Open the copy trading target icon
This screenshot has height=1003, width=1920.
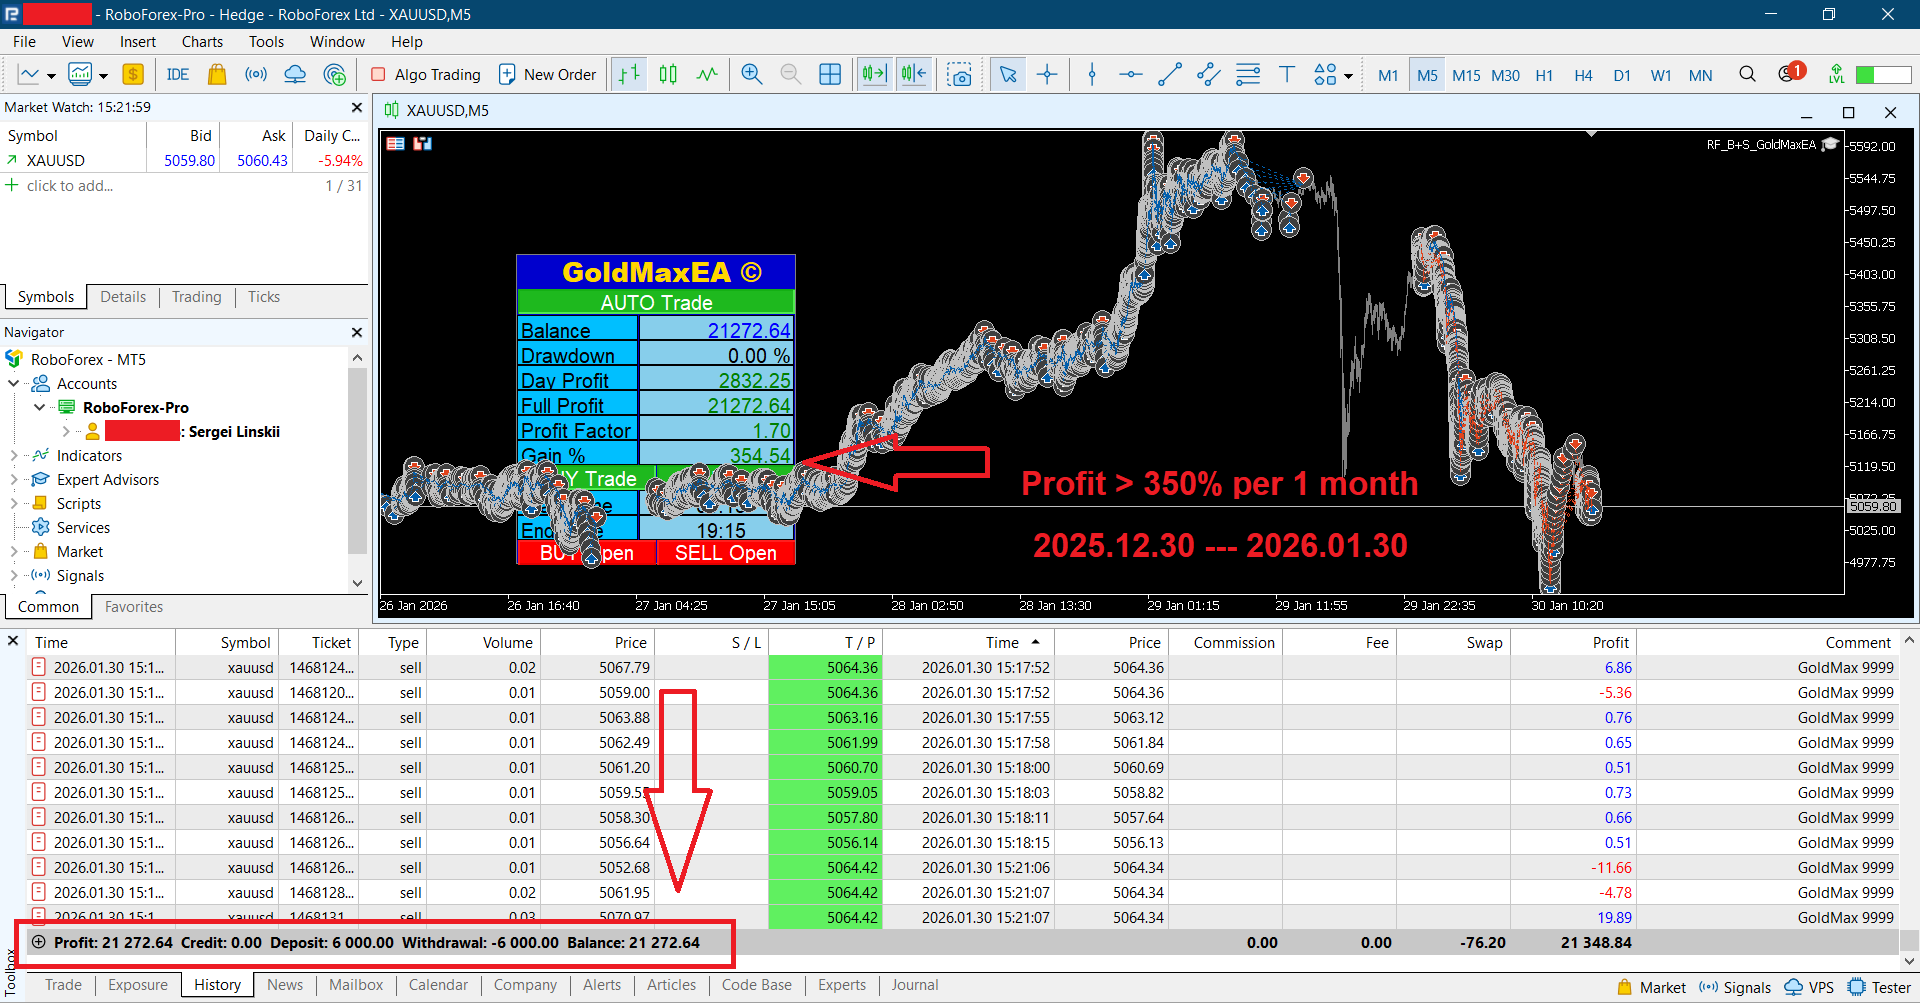[x=335, y=74]
